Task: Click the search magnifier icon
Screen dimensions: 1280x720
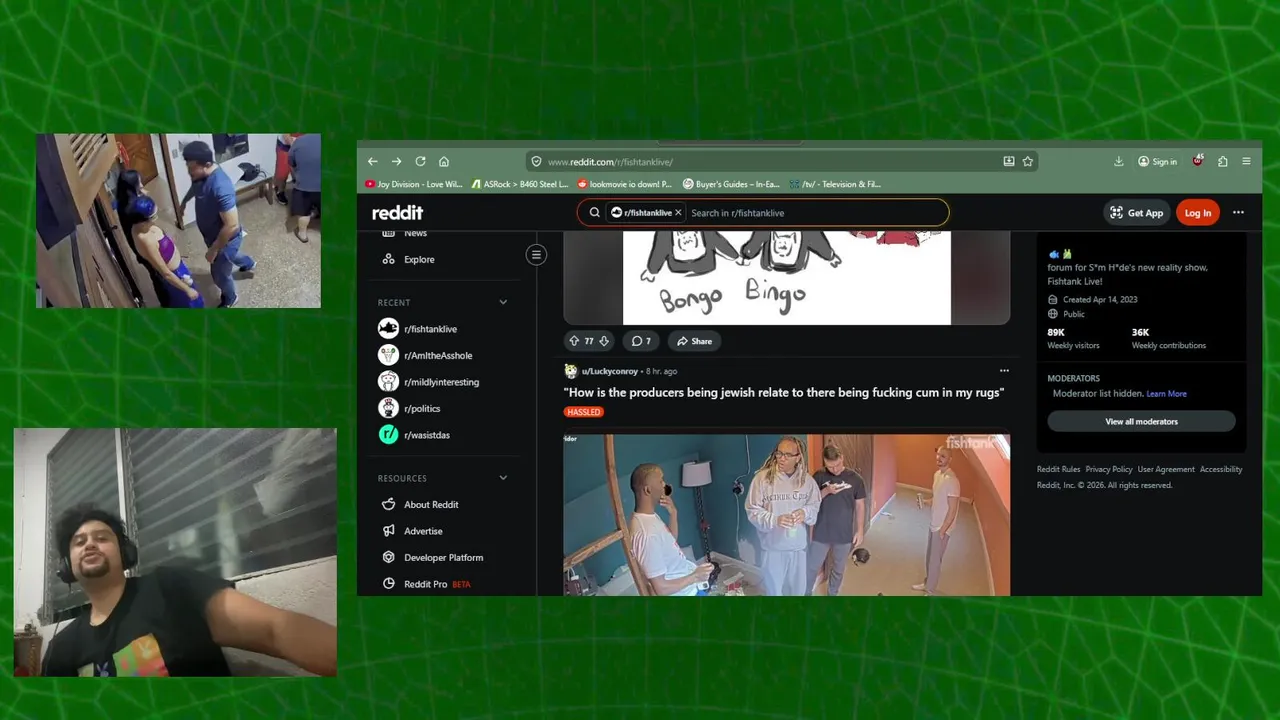Action: [594, 213]
